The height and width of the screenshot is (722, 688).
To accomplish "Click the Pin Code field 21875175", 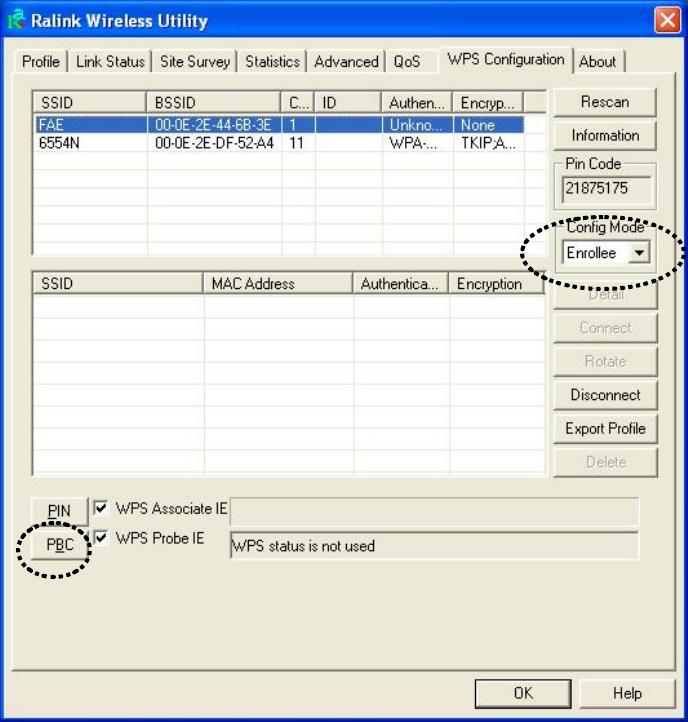I will tap(606, 189).
